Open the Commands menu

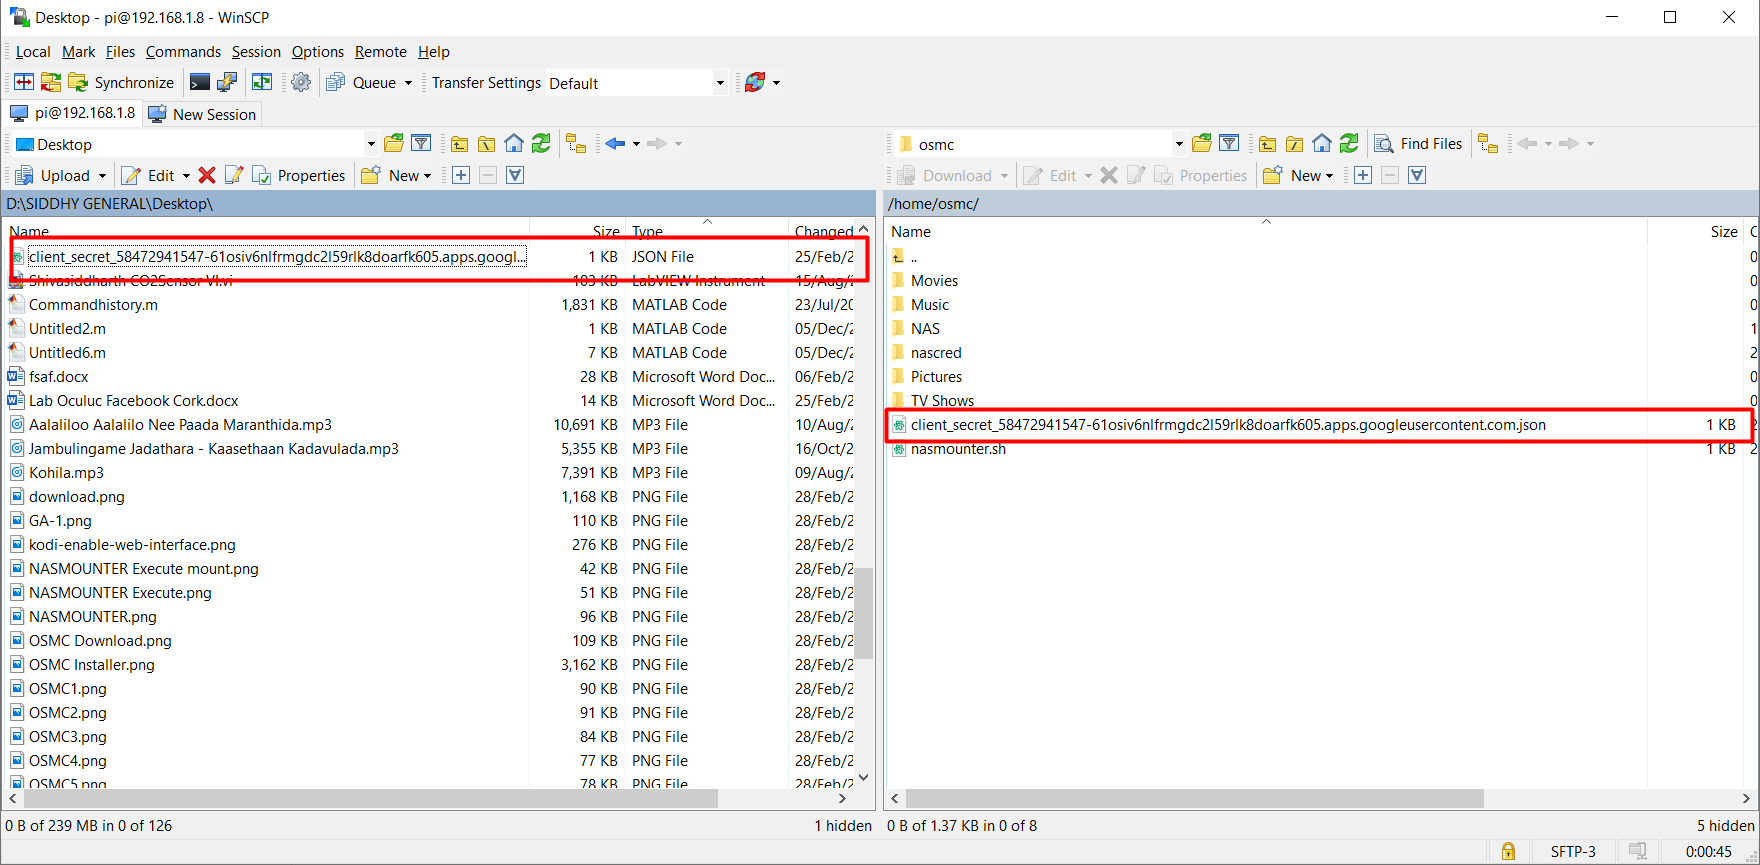(183, 52)
